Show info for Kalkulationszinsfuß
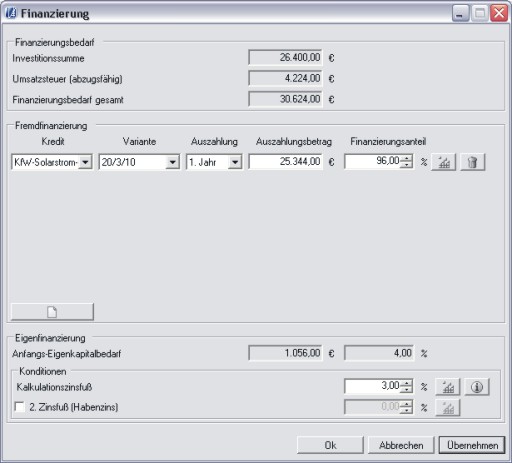The width and height of the screenshot is (512, 463). coord(477,387)
